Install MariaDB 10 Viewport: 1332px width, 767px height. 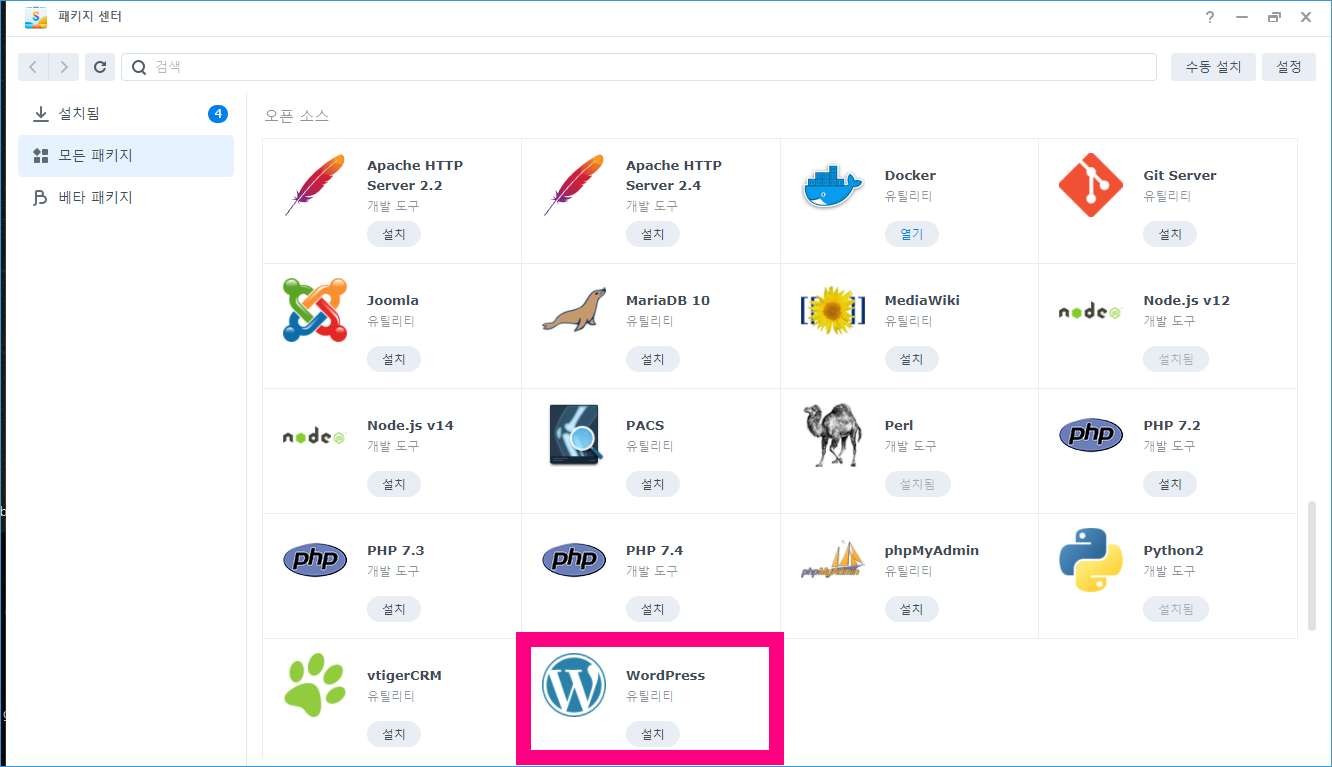tap(653, 359)
